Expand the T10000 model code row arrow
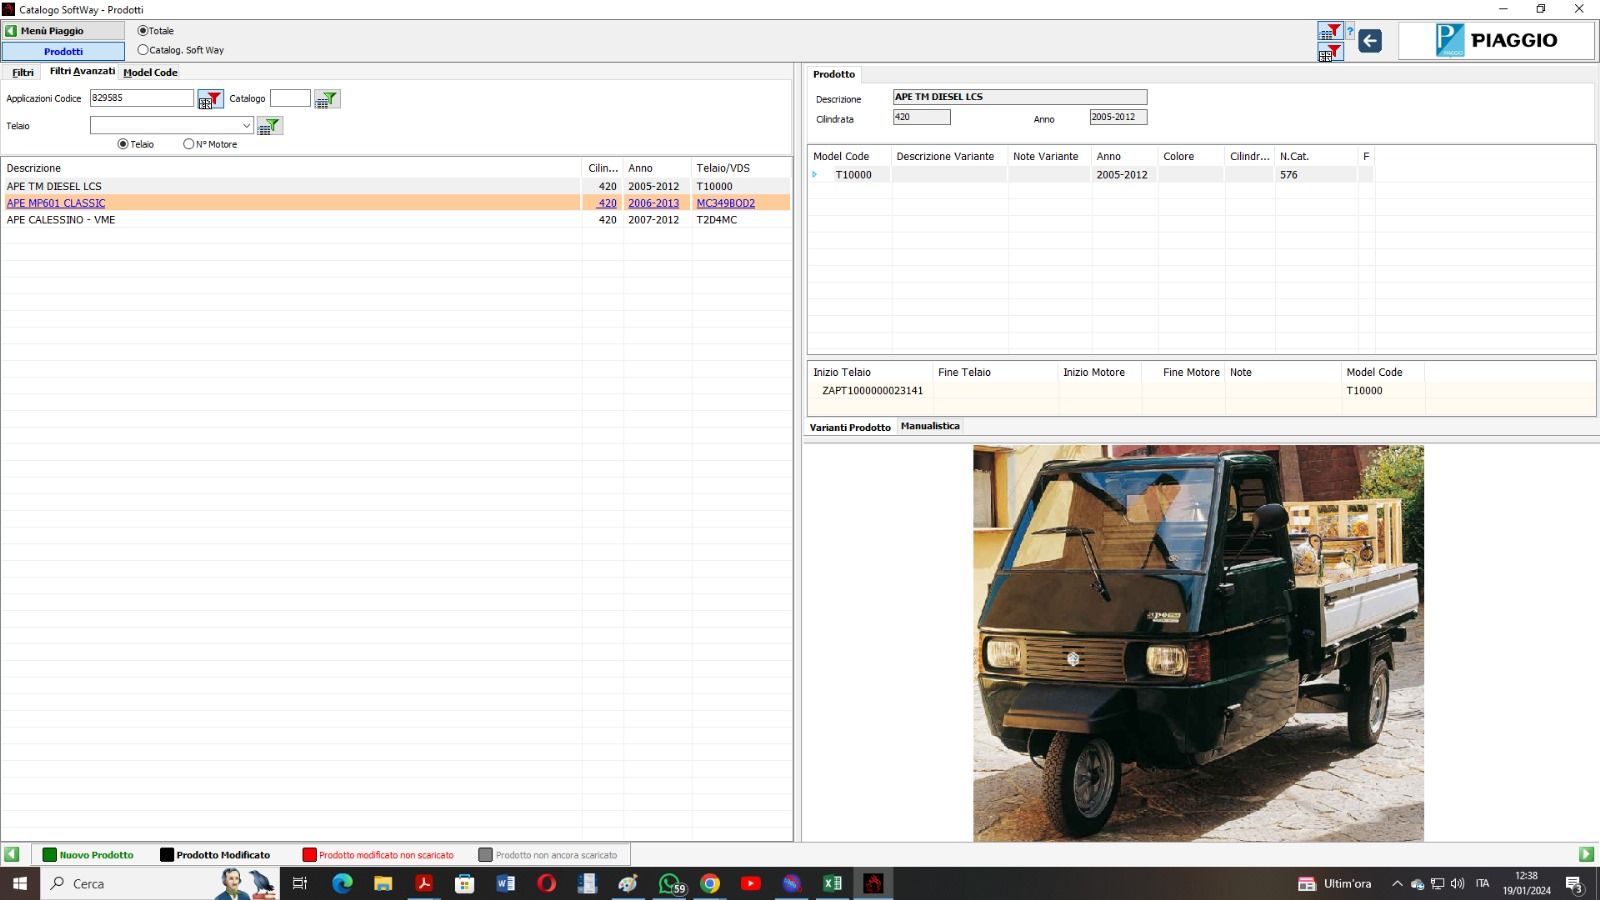1600x900 pixels. click(x=815, y=175)
